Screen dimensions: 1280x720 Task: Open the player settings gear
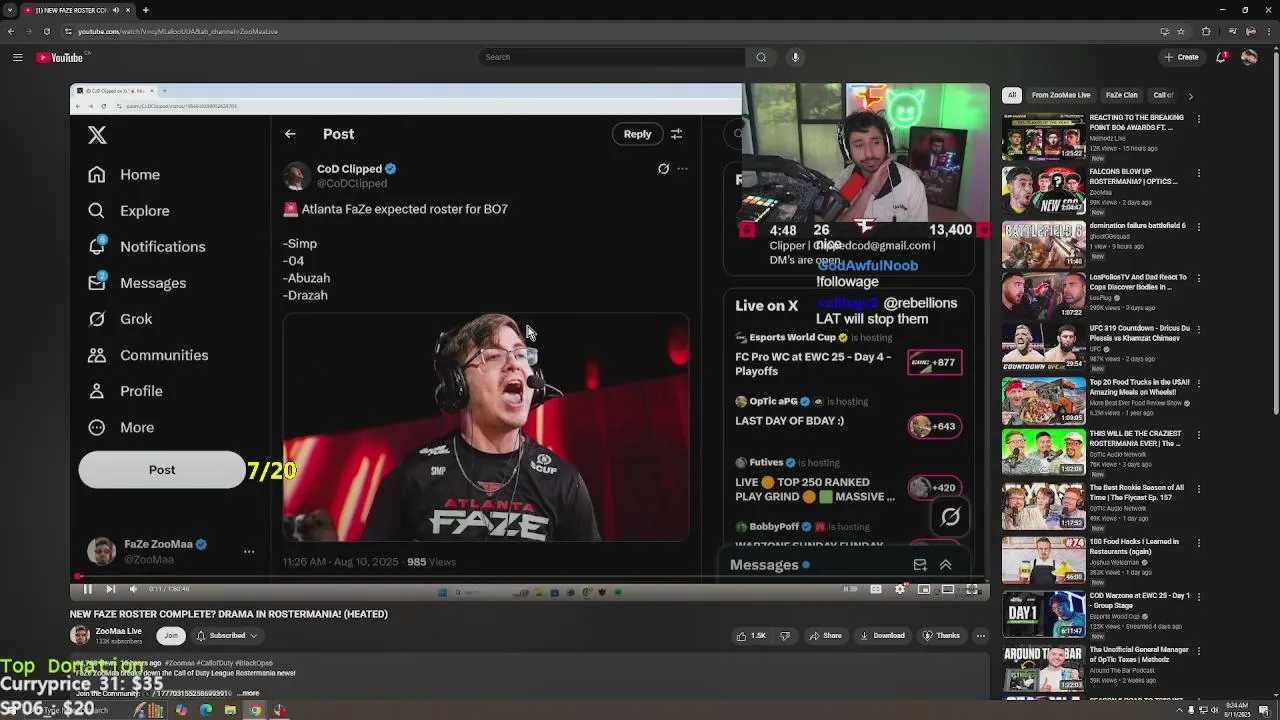coord(899,589)
